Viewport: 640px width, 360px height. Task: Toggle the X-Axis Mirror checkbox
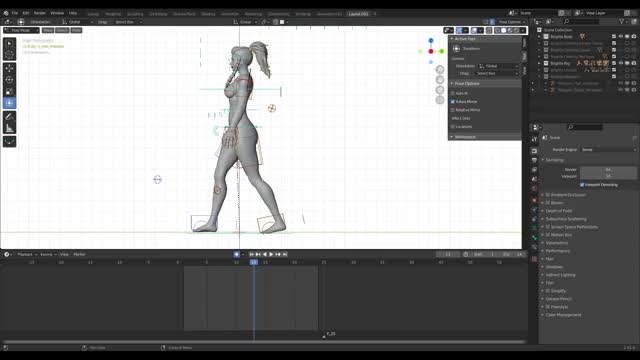point(453,102)
